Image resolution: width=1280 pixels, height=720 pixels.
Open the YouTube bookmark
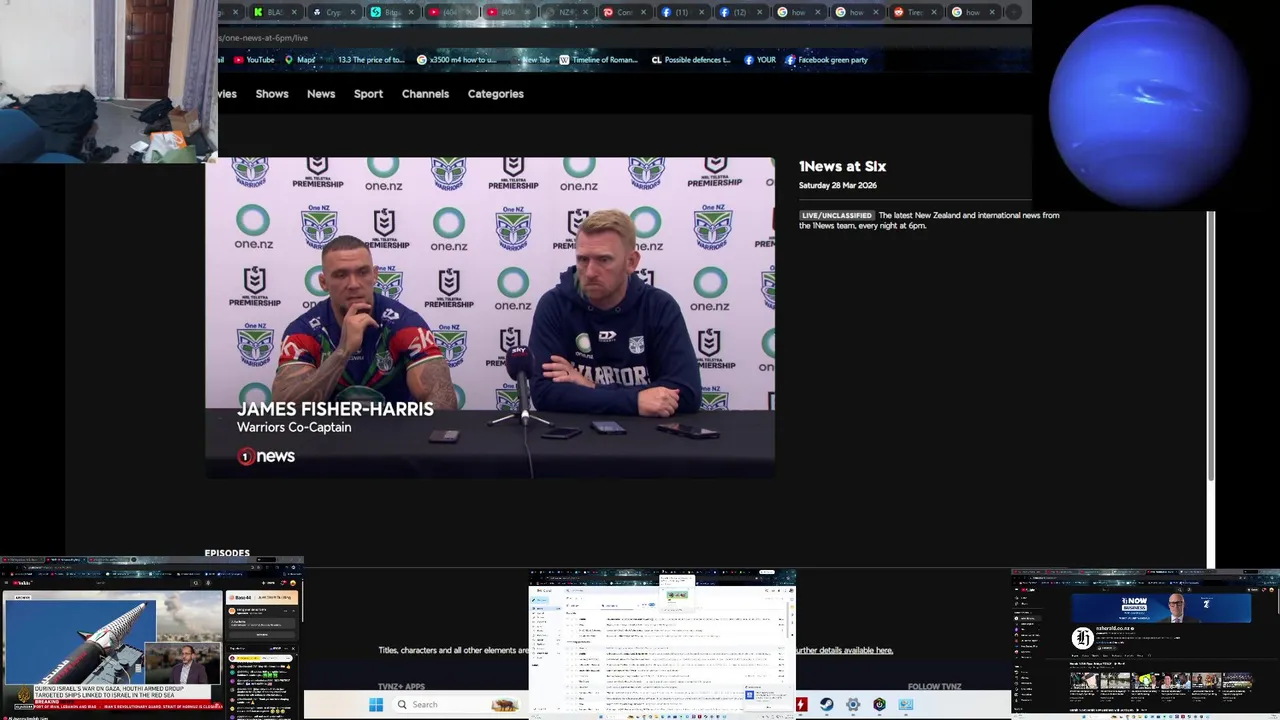coord(254,60)
